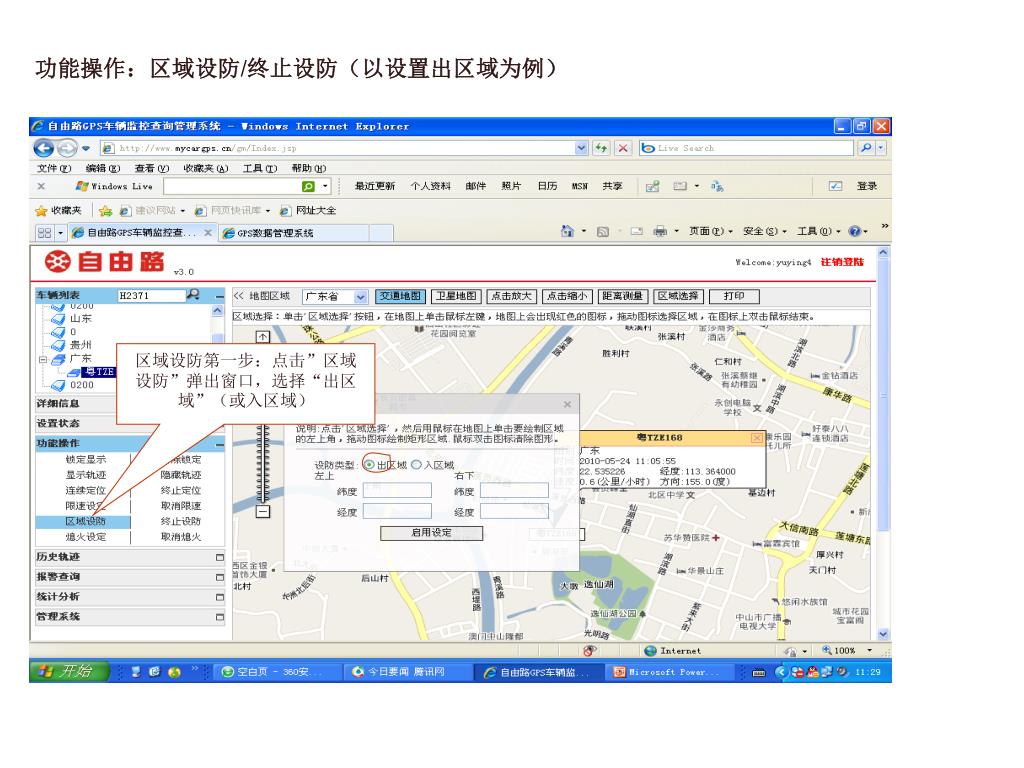The image size is (1024, 768).
Task: Click the RSS feeds icon
Action: click(603, 231)
